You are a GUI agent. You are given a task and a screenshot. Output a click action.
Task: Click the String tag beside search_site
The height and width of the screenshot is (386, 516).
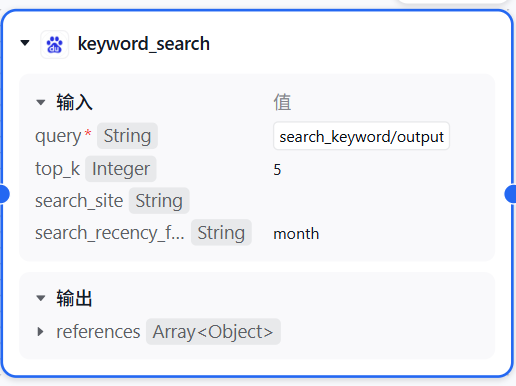point(159,201)
